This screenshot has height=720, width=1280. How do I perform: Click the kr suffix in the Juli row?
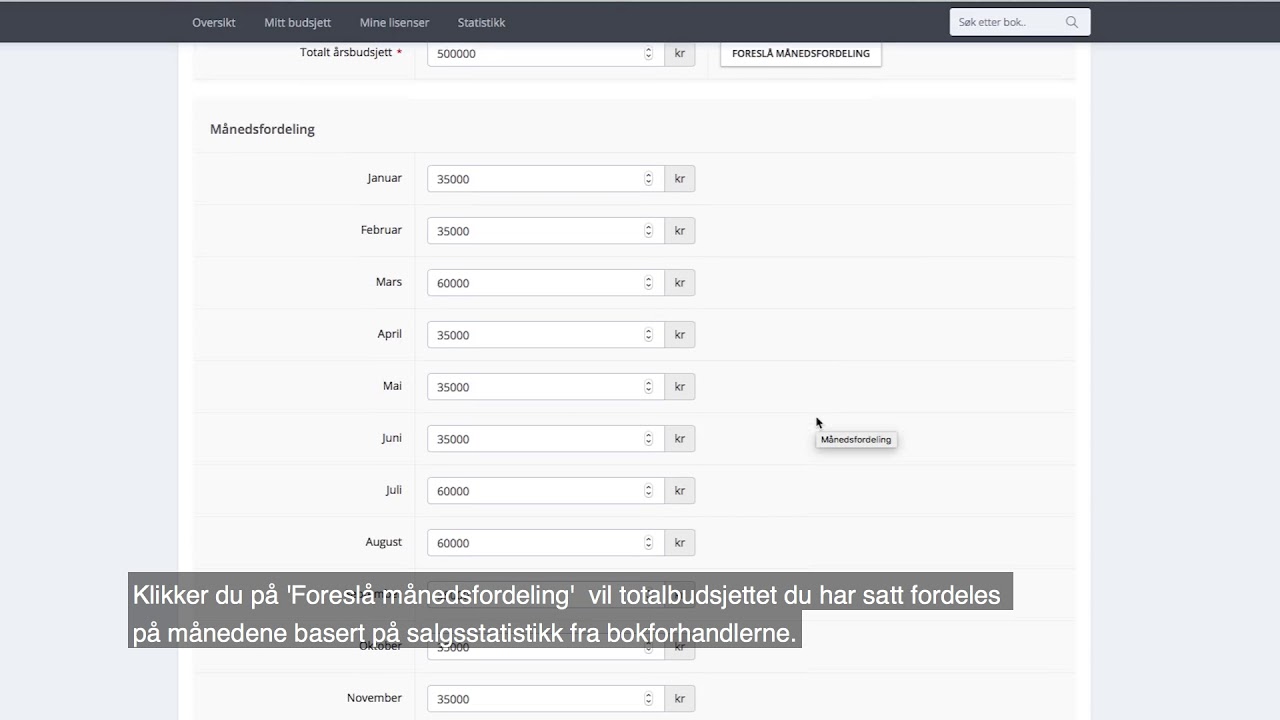pos(680,491)
